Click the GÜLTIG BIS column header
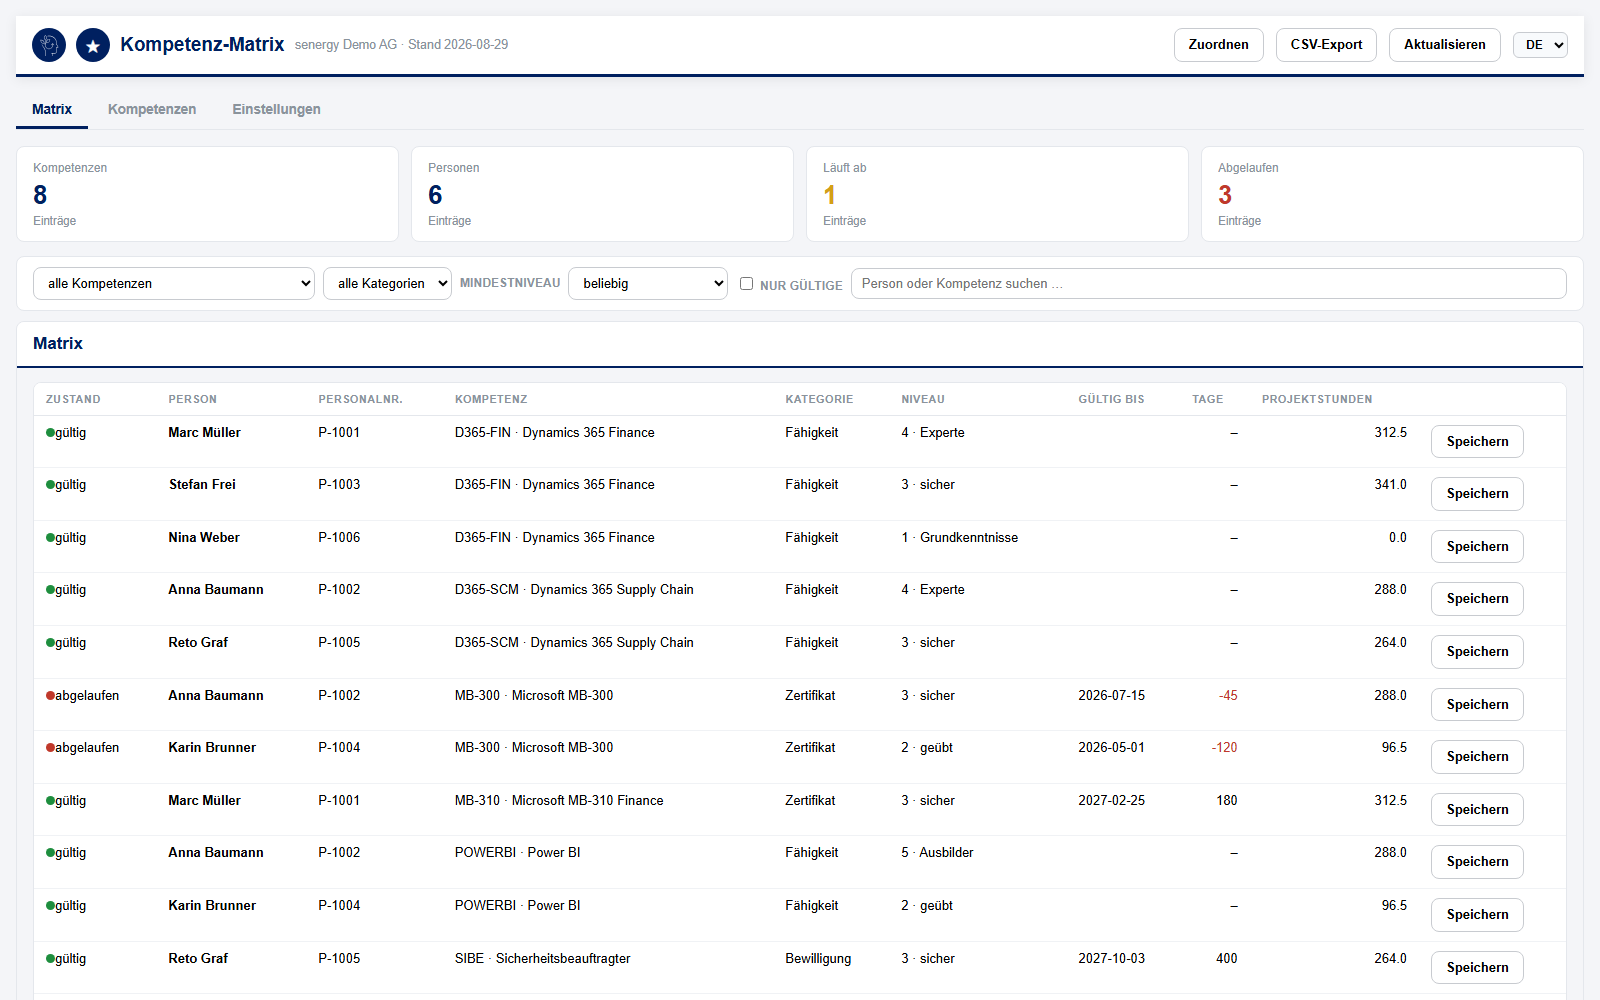 tap(1111, 399)
